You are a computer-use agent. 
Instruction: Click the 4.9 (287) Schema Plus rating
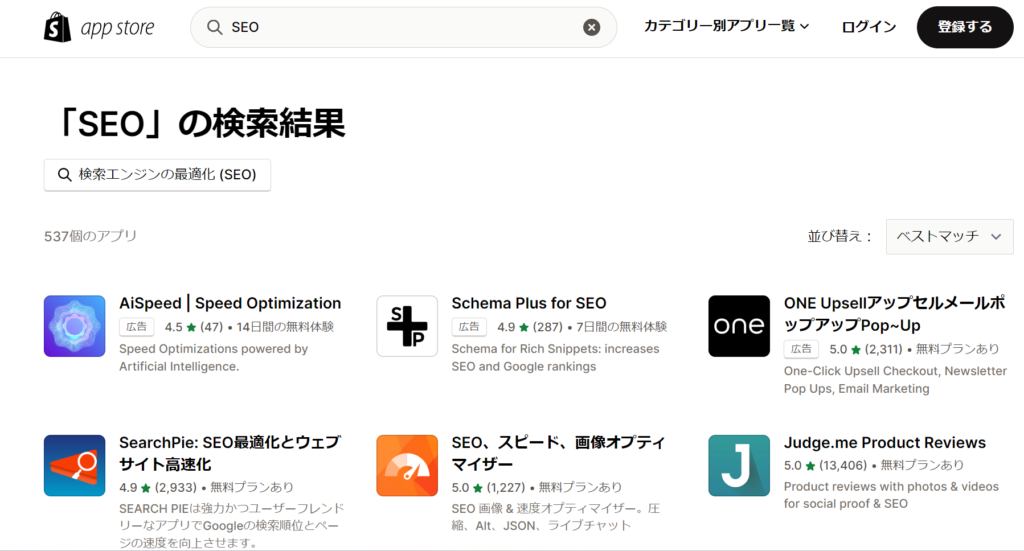click(530, 326)
